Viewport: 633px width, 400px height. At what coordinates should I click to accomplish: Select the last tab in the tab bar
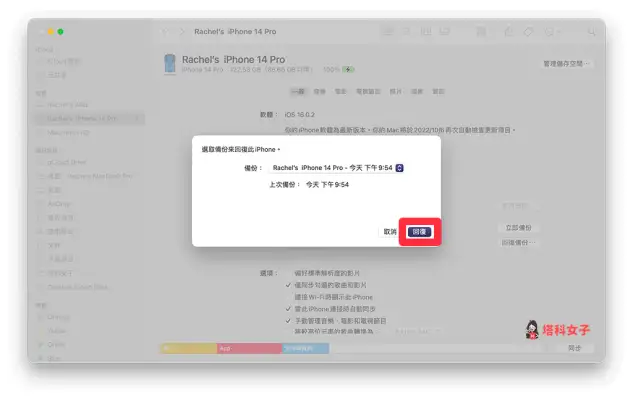[x=438, y=92]
